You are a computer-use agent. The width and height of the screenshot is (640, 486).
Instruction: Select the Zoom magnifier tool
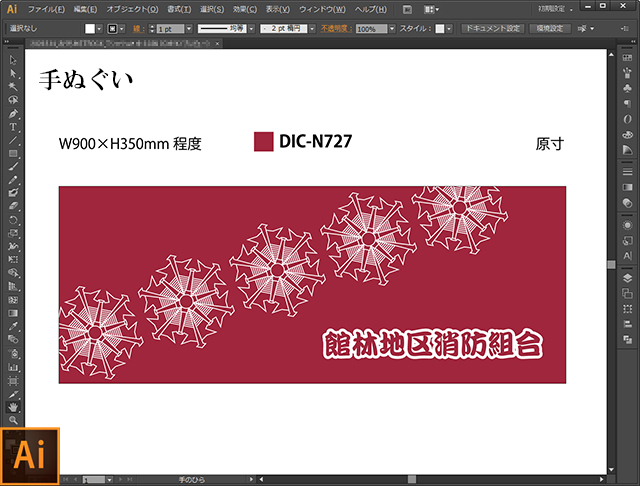click(14, 420)
